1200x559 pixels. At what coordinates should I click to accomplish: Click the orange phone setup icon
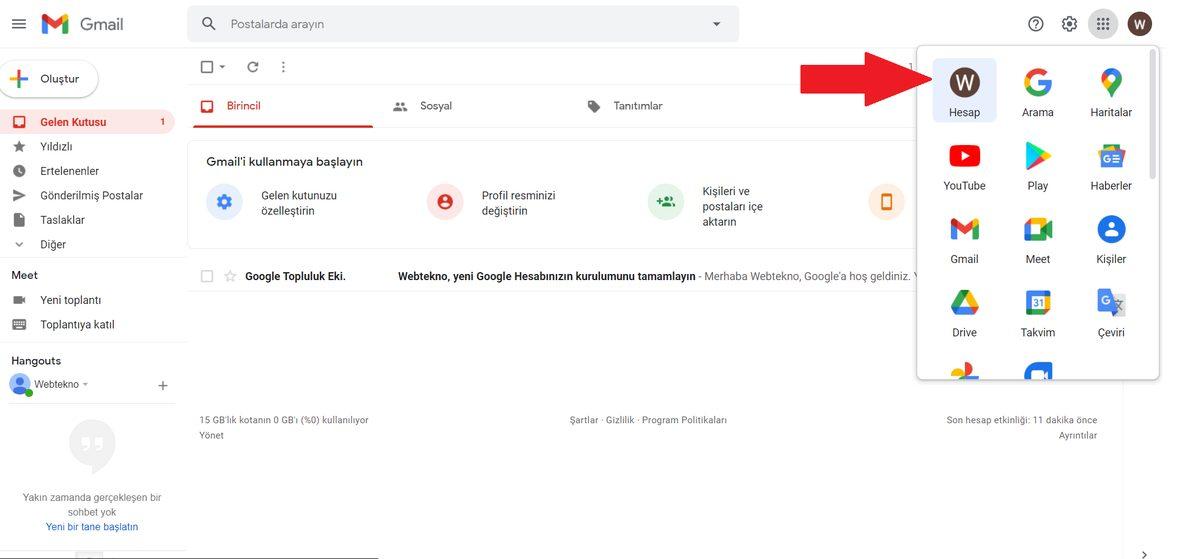pyautogui.click(x=886, y=202)
